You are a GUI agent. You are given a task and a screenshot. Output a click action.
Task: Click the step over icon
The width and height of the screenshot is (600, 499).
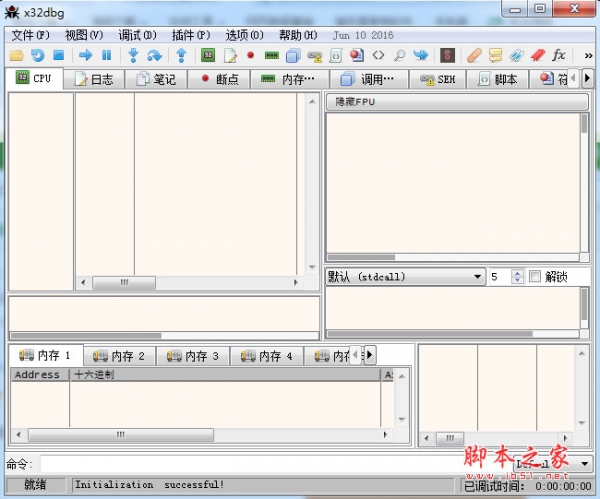(155, 55)
